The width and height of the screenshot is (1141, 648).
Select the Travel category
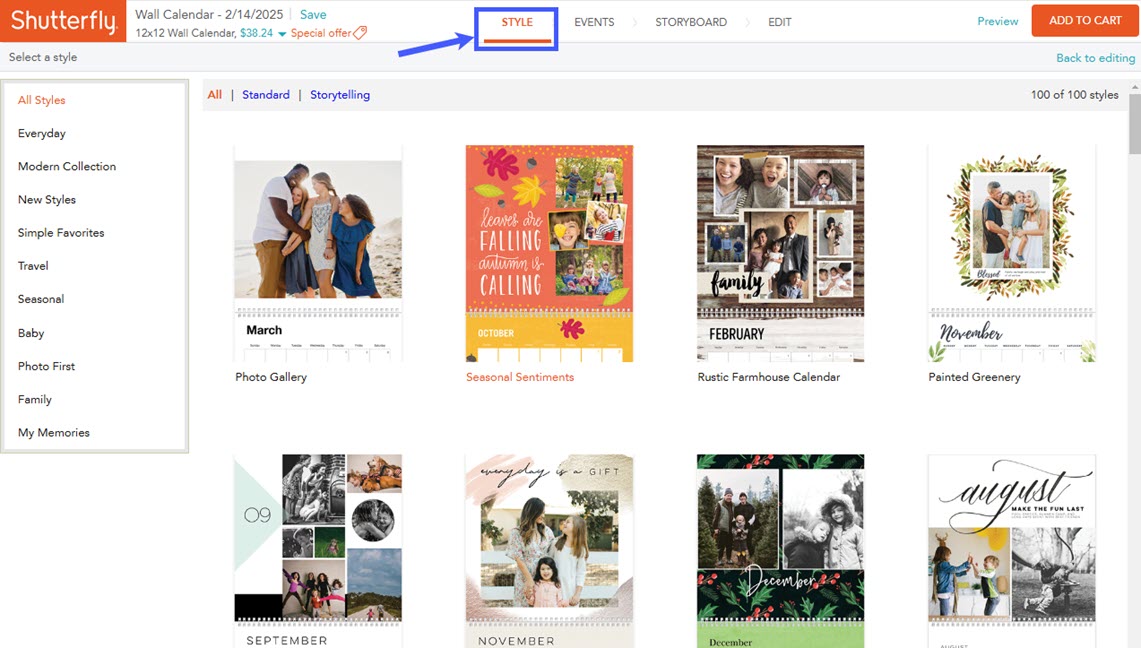point(33,265)
